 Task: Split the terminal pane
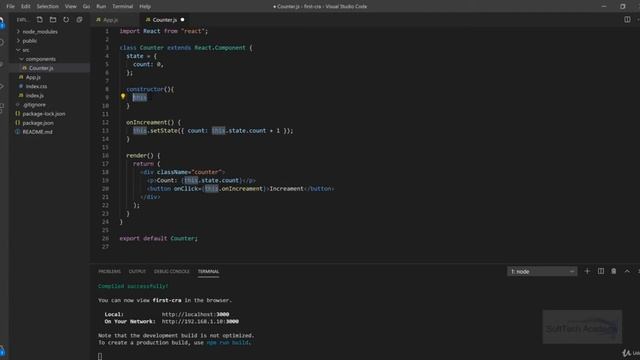click(600, 271)
